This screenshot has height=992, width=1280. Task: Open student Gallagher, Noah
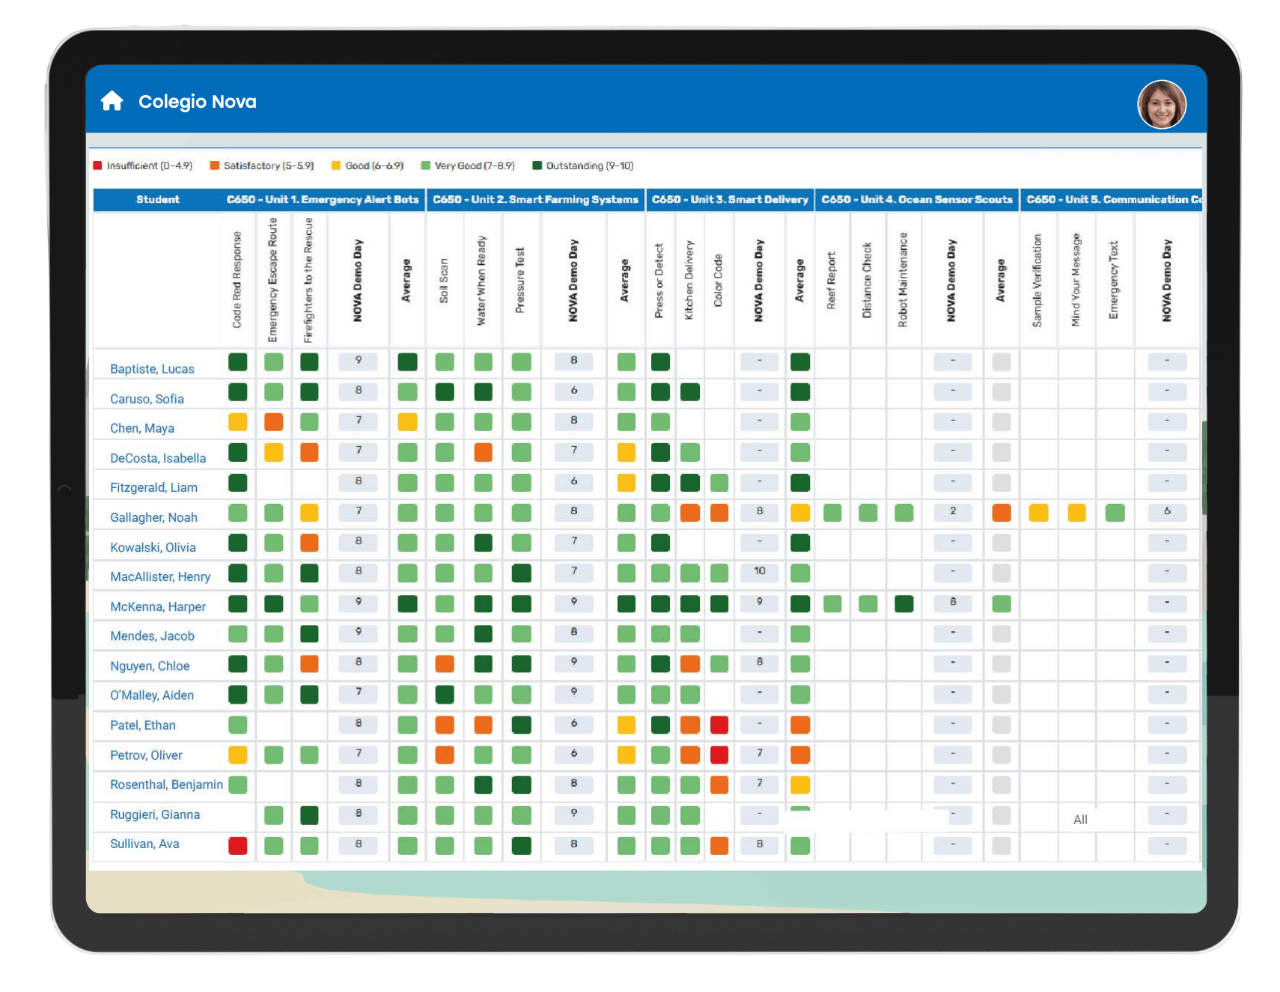[x=153, y=518]
